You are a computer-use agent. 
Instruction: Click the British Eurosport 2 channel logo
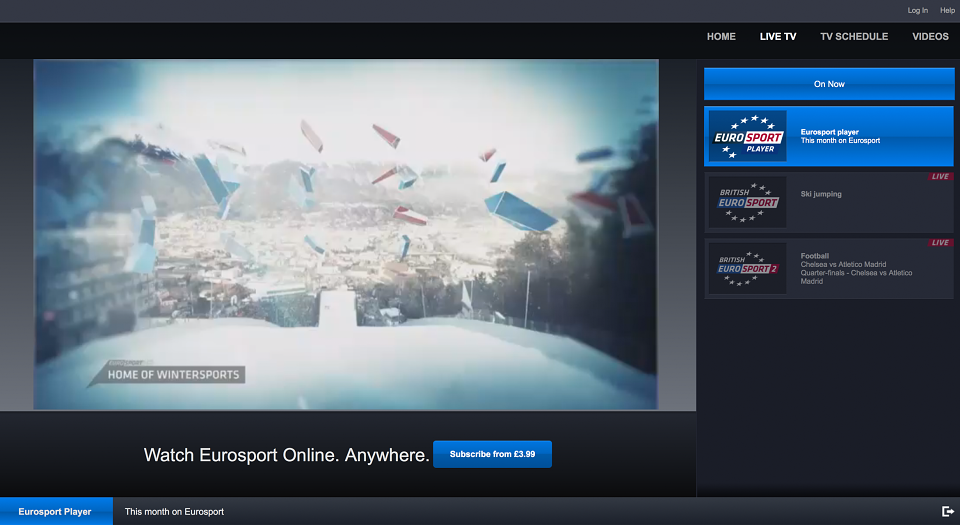point(748,269)
